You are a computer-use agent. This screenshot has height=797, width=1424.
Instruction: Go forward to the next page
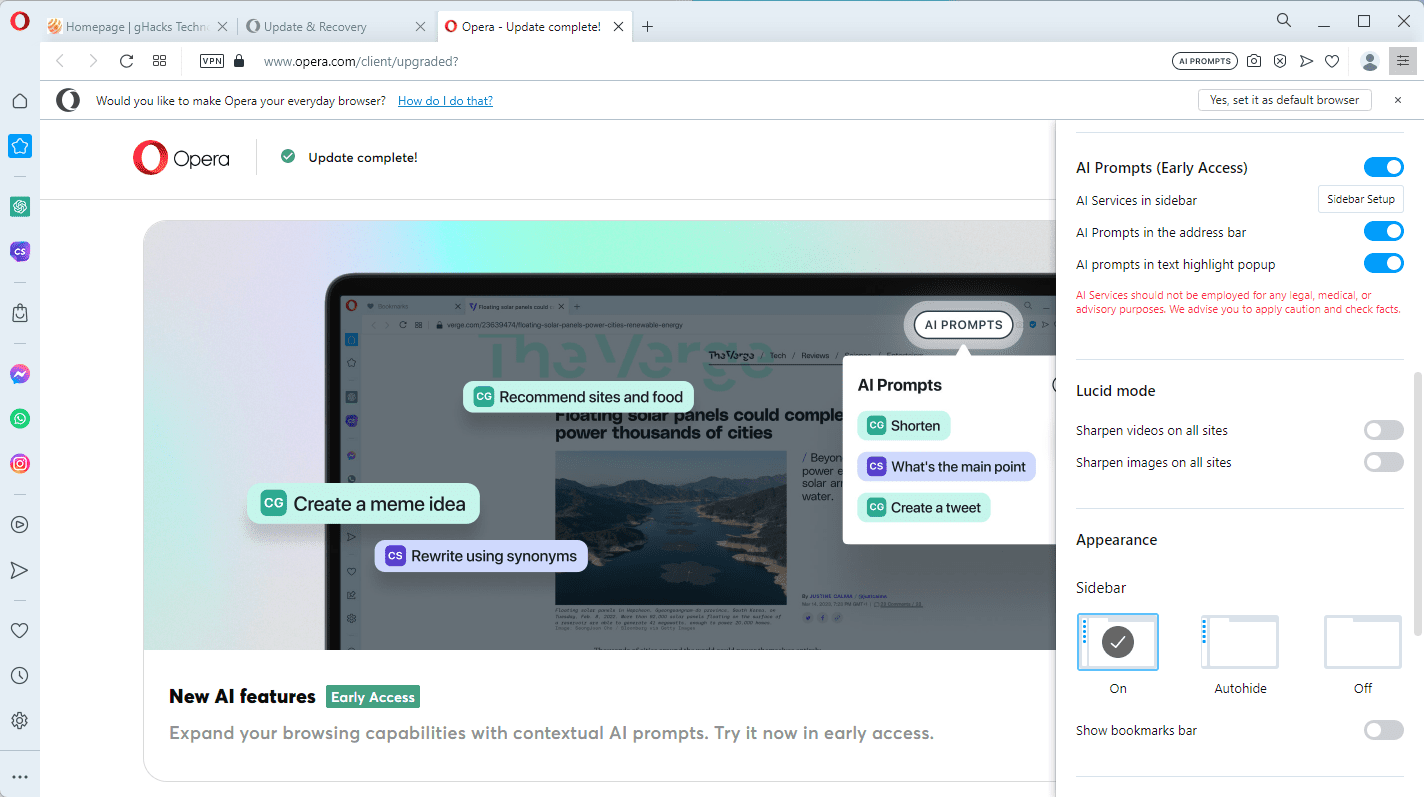(x=93, y=61)
